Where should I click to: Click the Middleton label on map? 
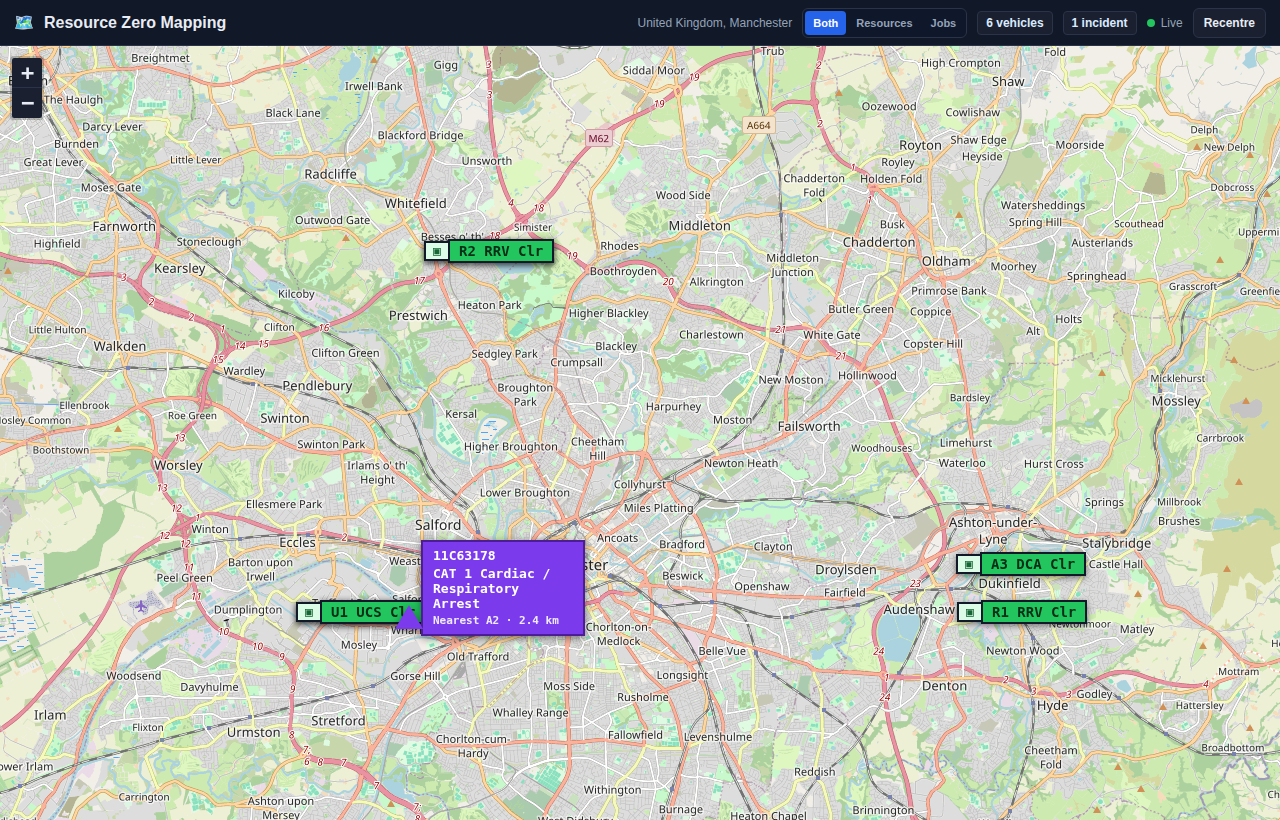700,226
